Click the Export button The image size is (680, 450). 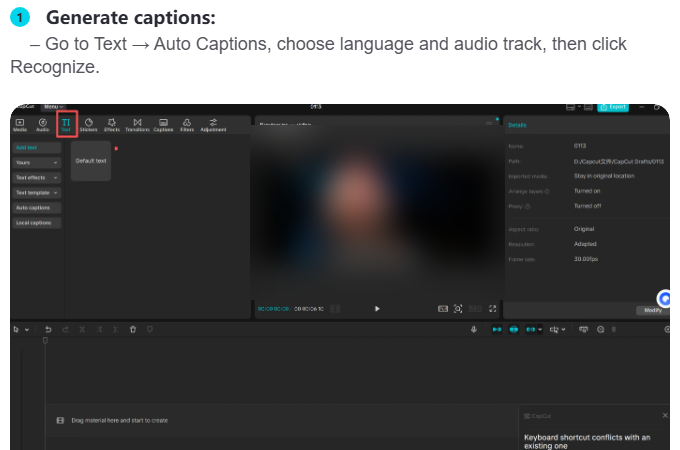[x=613, y=107]
